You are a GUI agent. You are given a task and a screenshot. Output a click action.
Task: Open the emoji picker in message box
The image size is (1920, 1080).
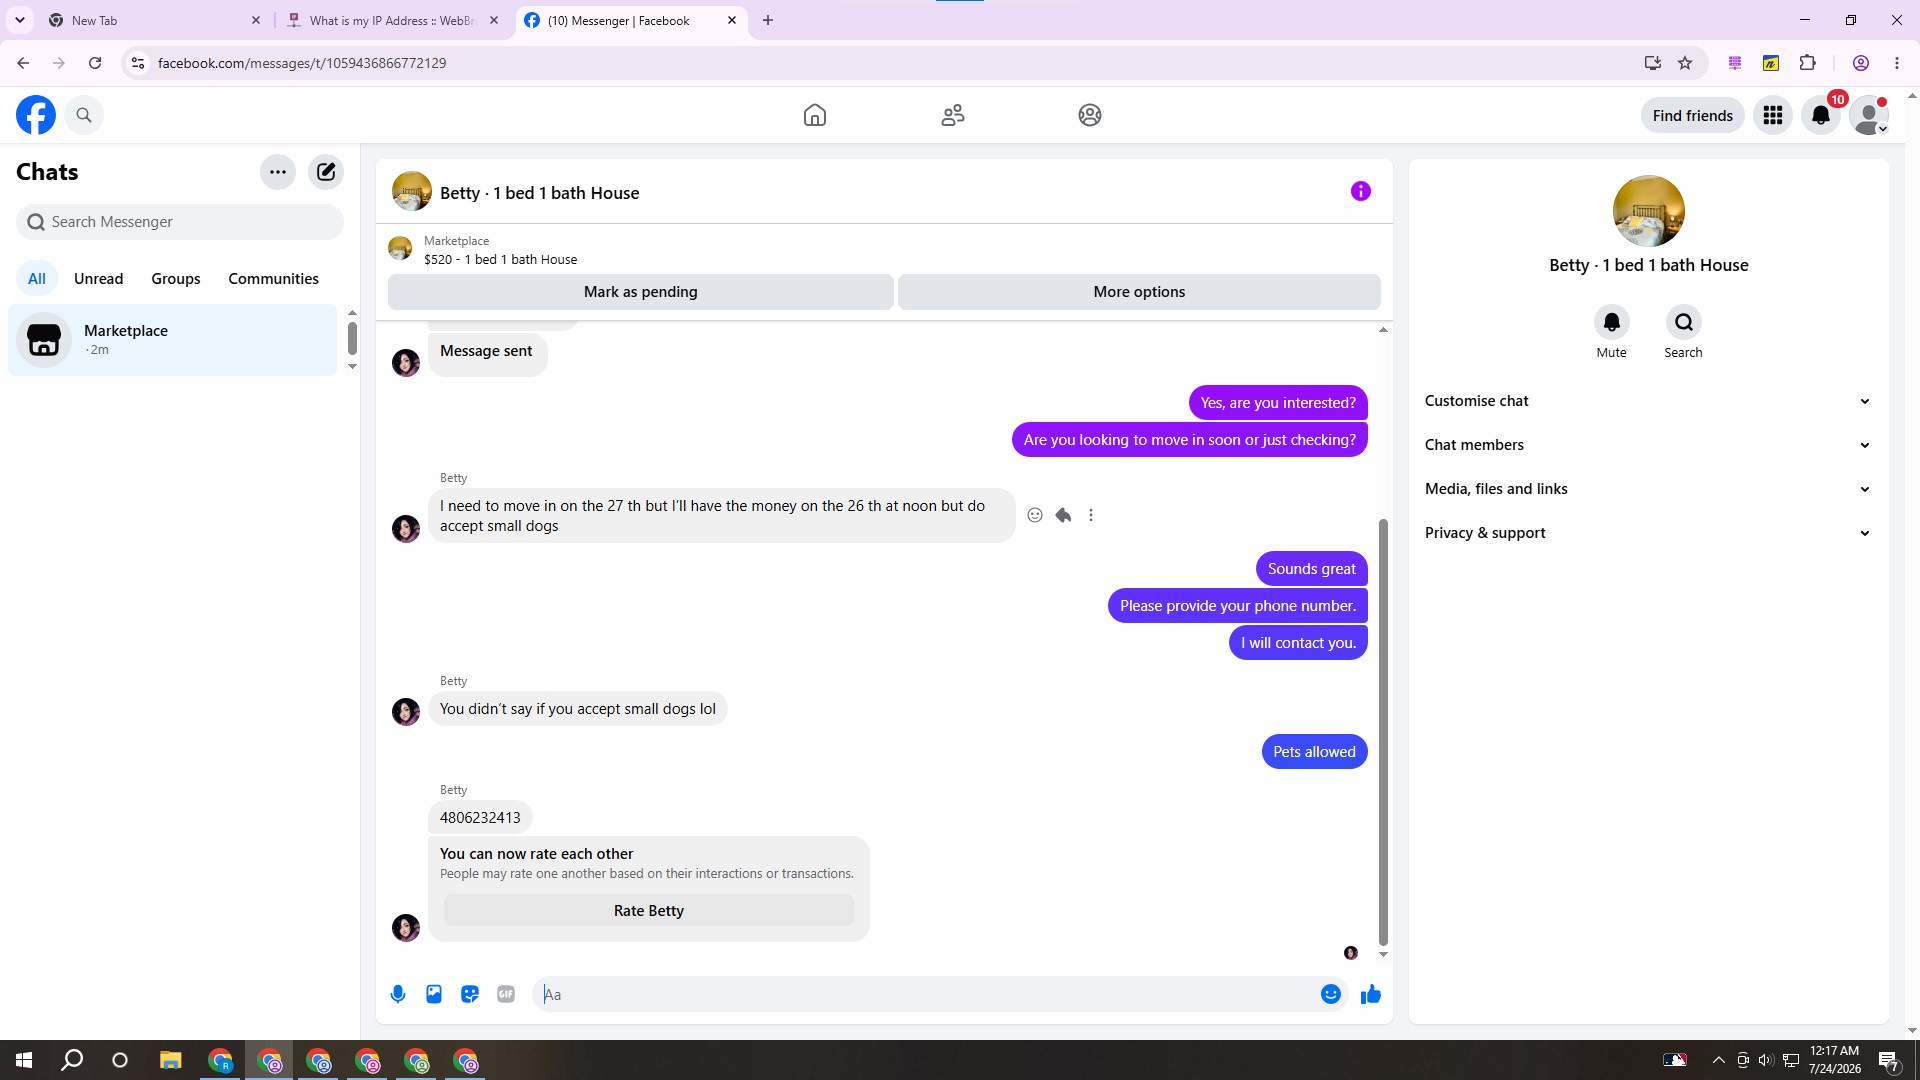(1331, 994)
